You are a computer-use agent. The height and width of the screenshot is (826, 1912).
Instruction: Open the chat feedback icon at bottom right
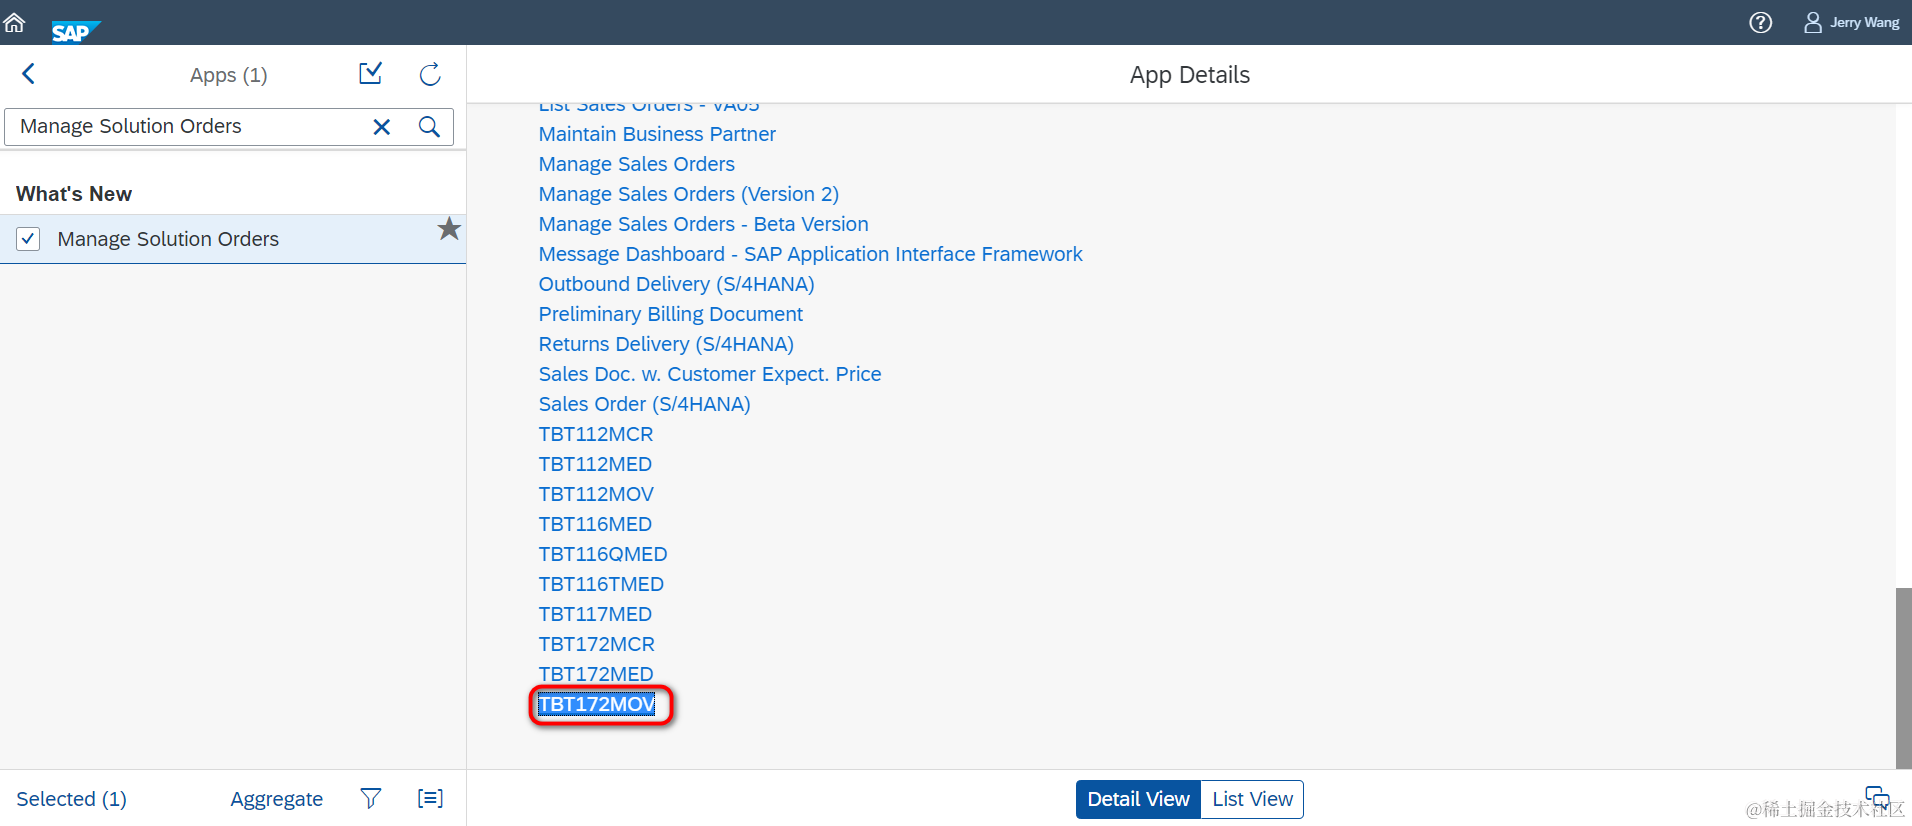1877,798
